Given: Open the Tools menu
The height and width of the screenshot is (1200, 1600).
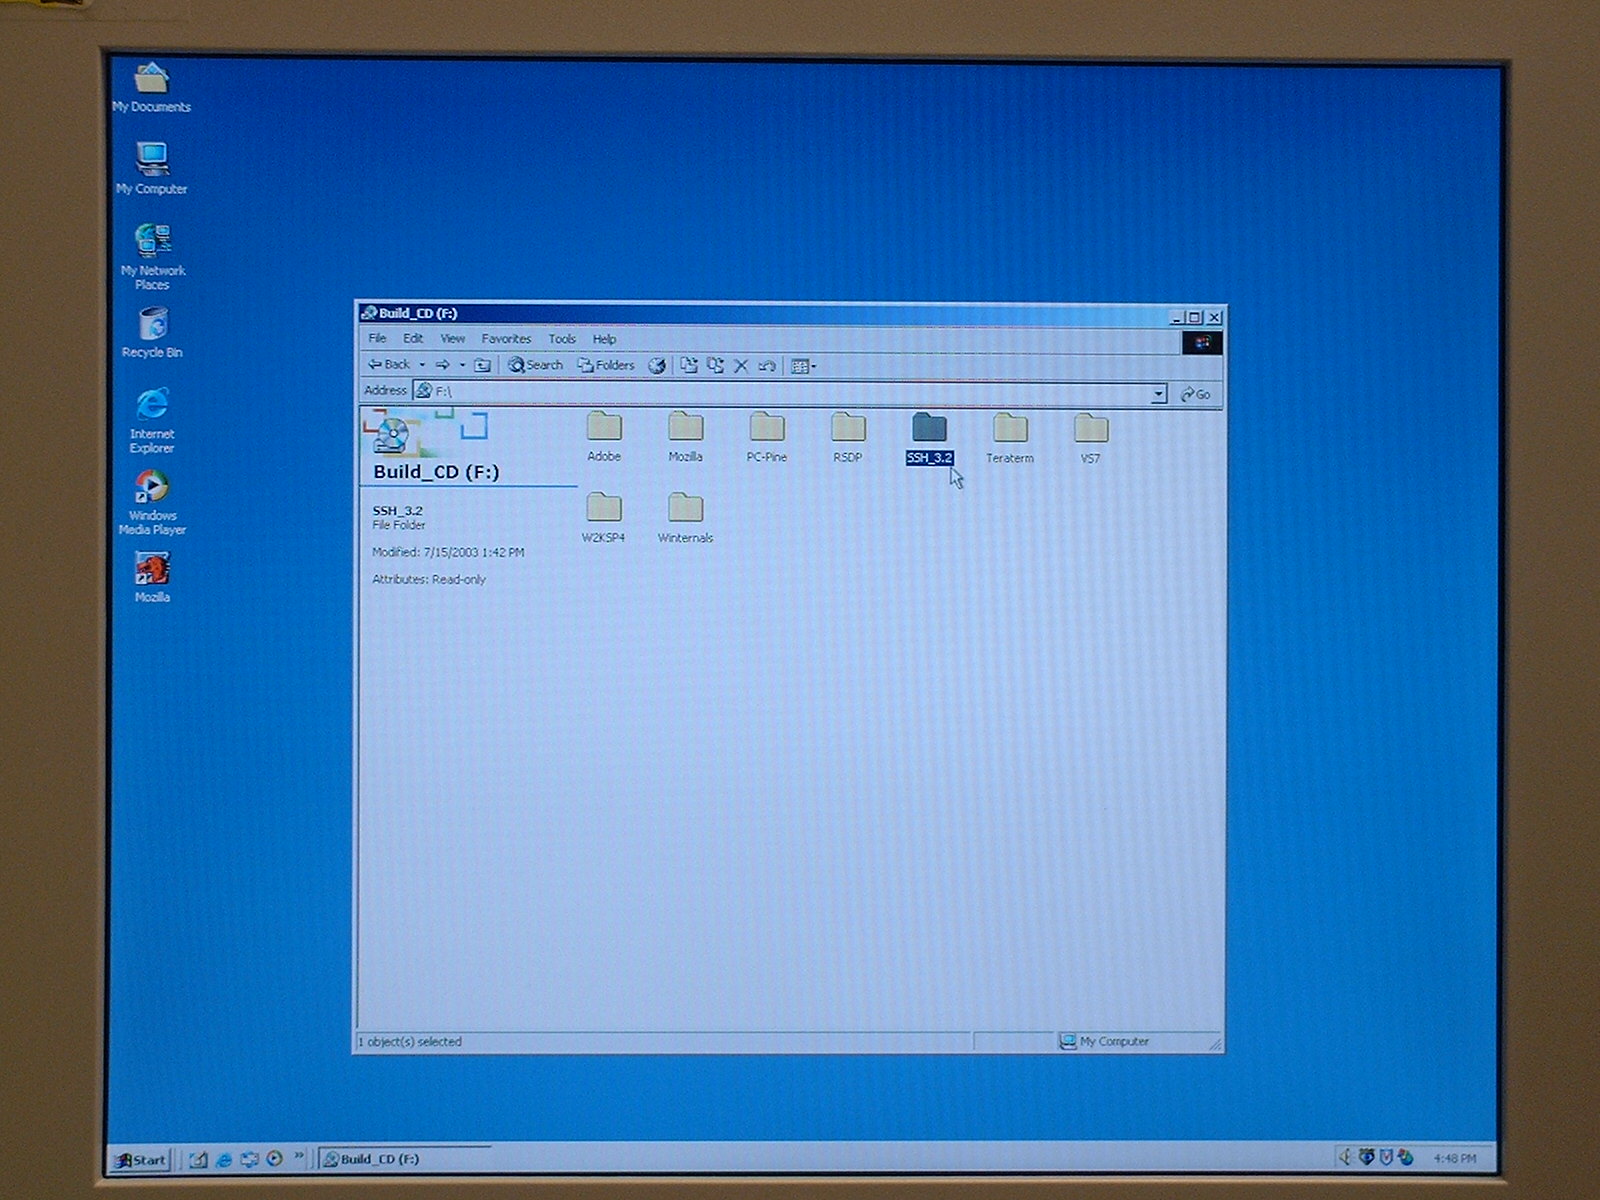Looking at the screenshot, I should point(561,339).
